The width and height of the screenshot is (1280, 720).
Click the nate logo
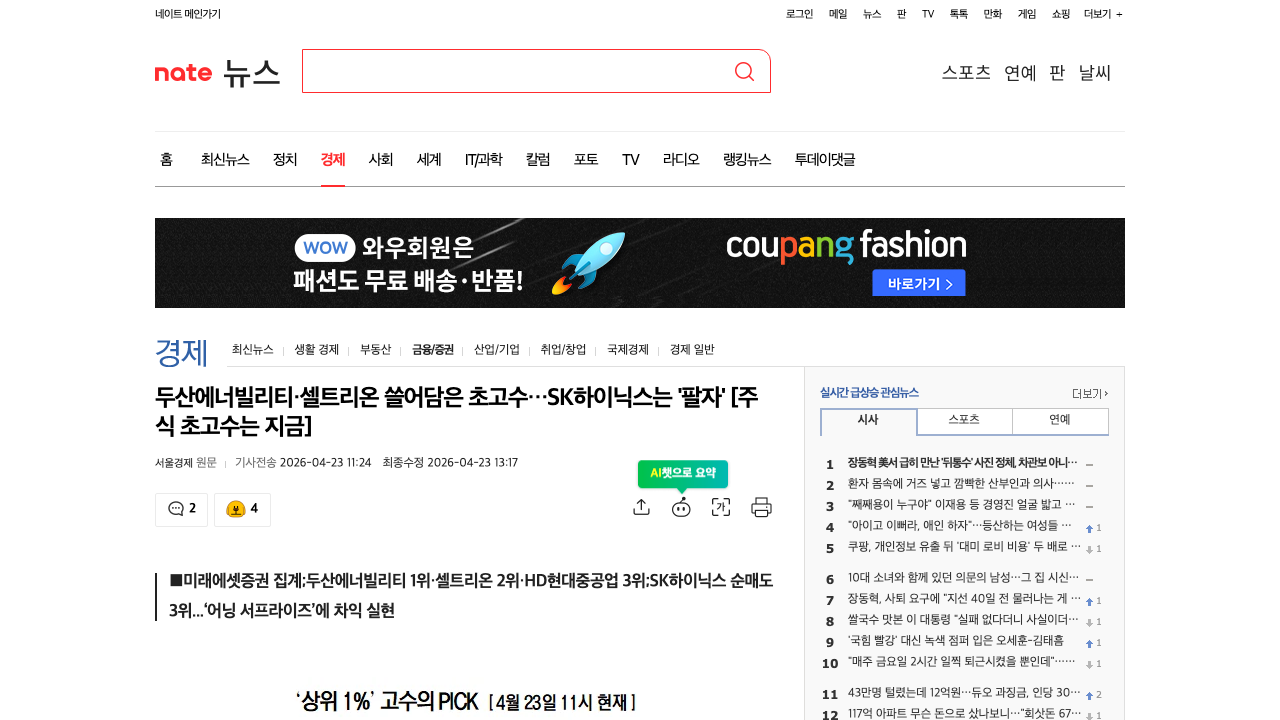click(x=183, y=72)
